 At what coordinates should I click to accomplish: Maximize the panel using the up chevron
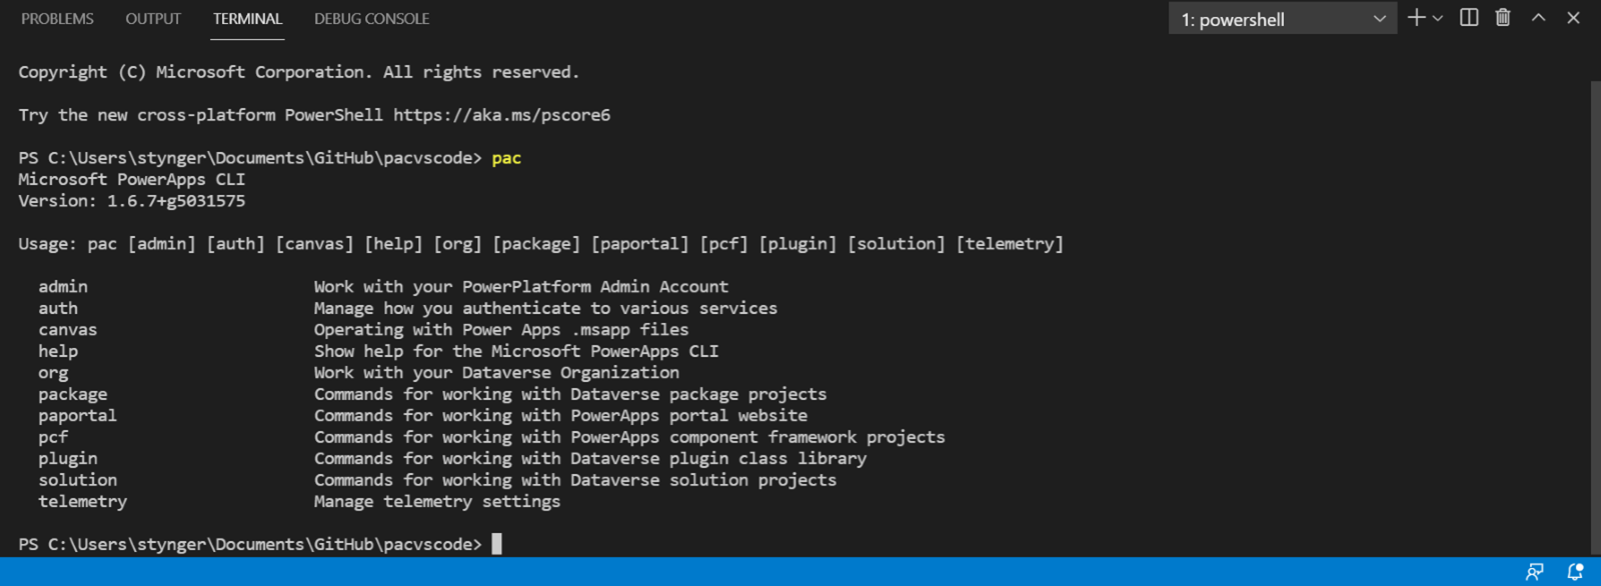[x=1539, y=18]
